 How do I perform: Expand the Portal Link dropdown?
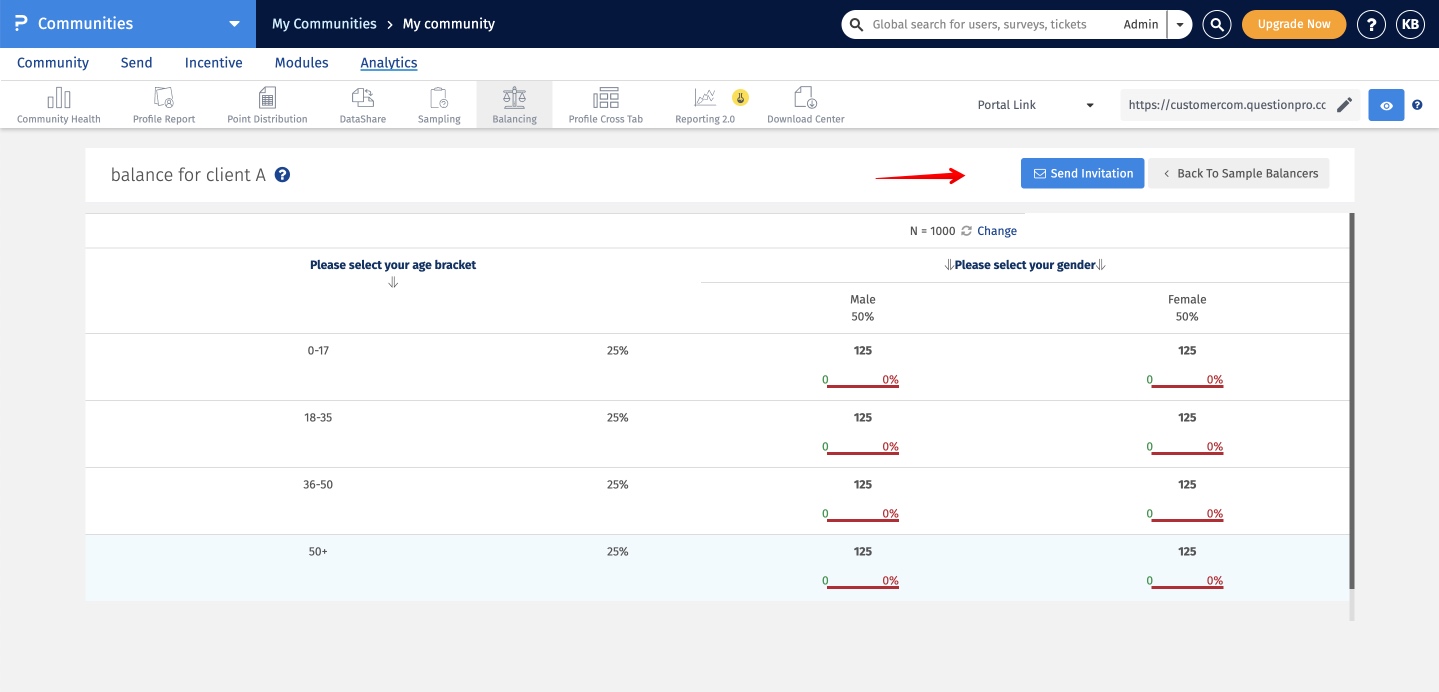(x=1090, y=105)
